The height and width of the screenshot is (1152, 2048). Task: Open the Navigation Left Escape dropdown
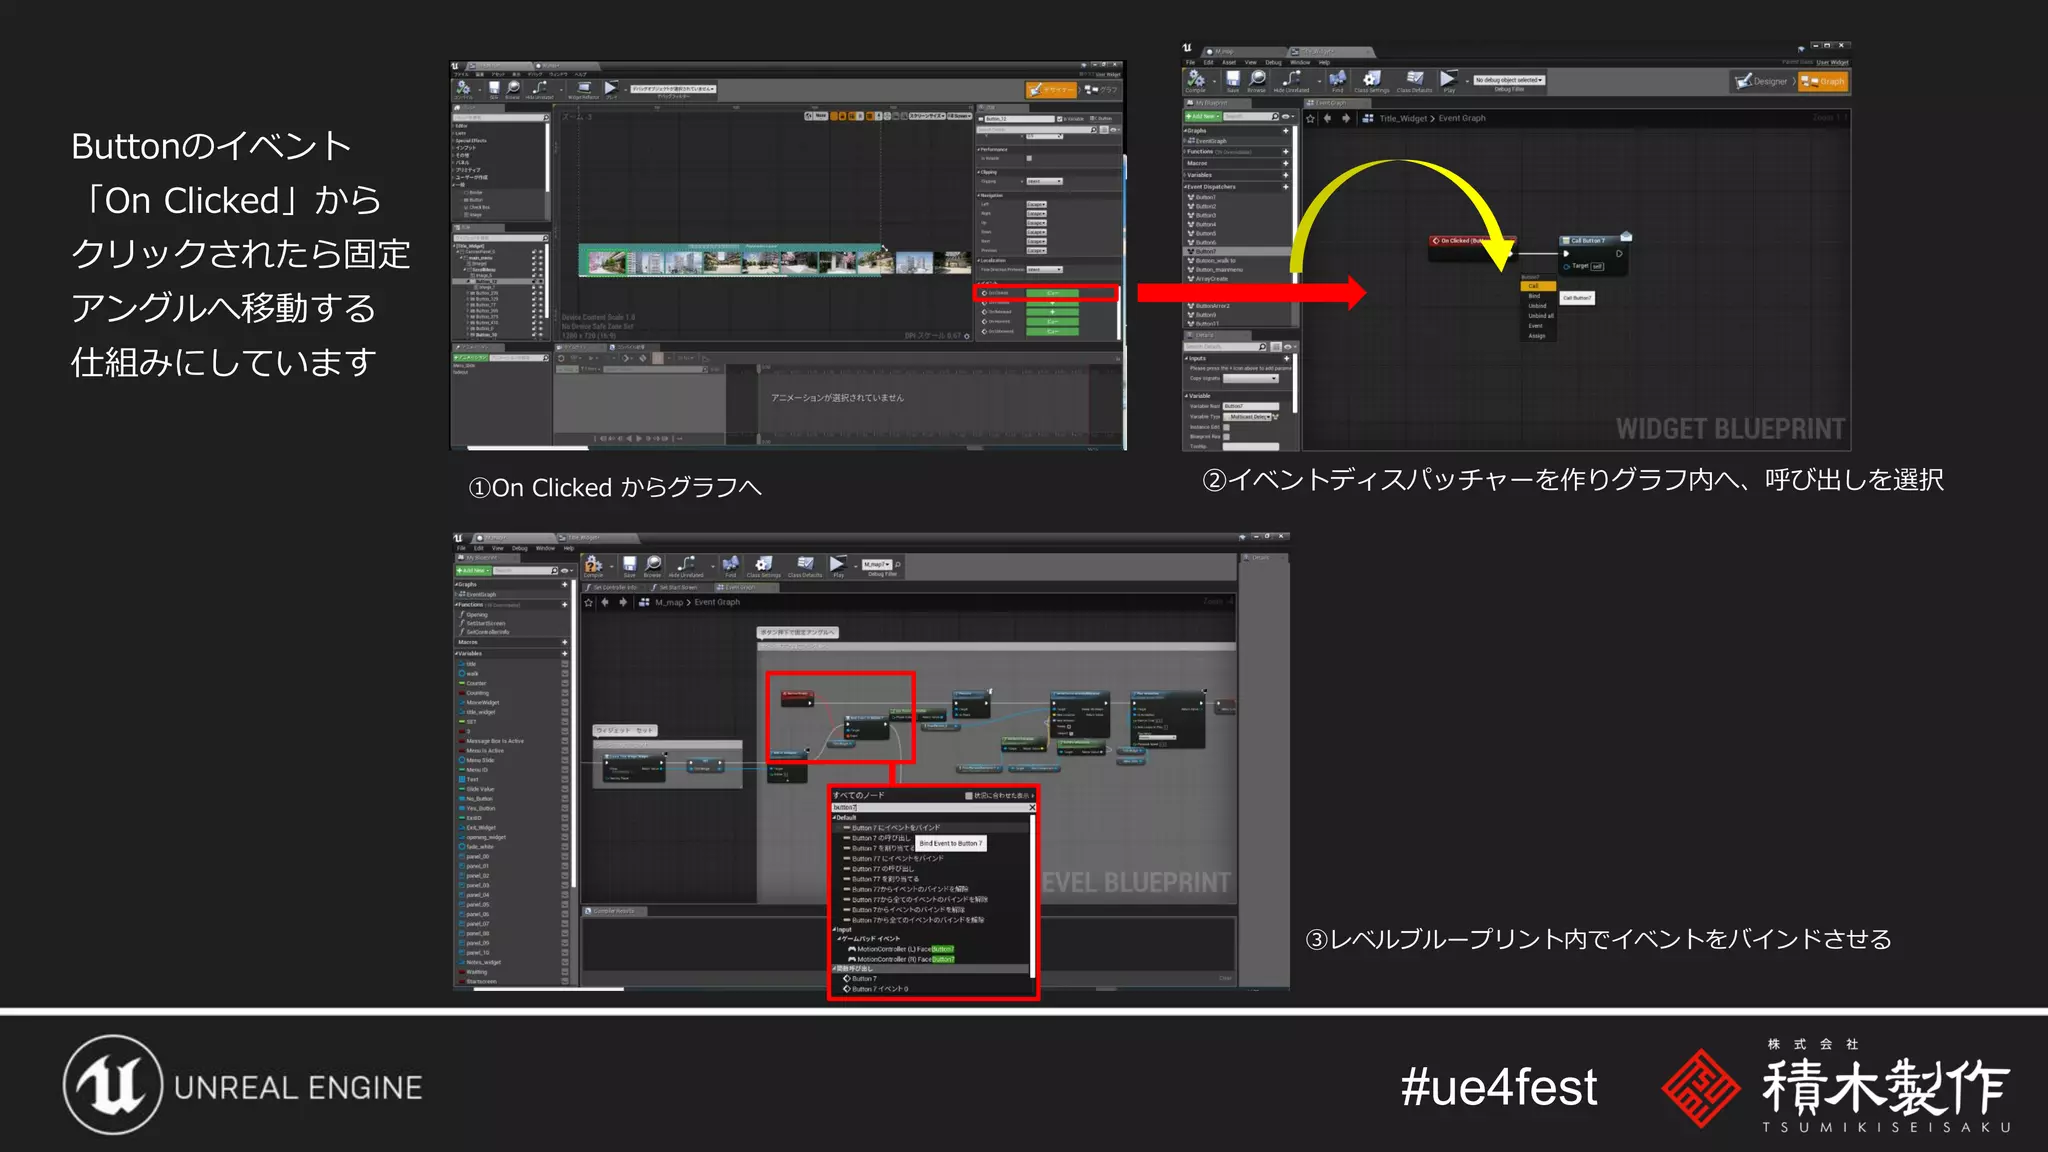click(x=1036, y=204)
